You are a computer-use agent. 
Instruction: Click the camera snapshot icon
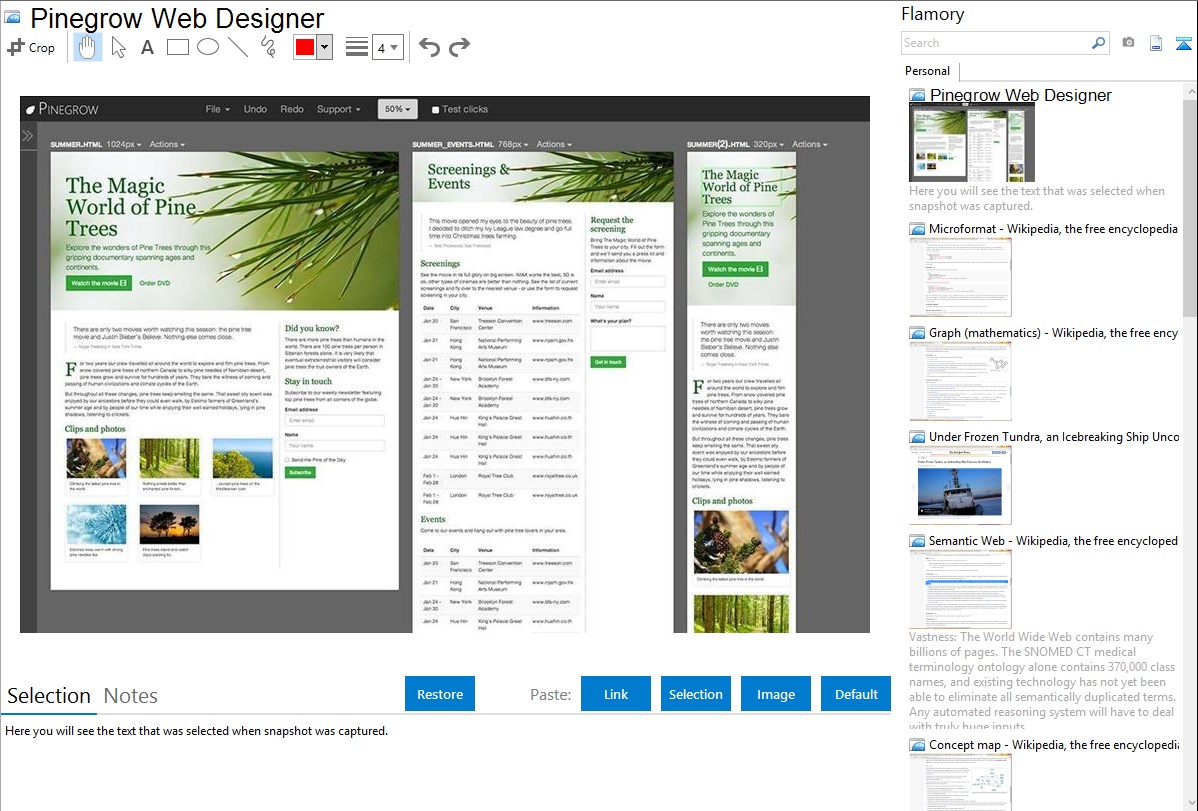(x=1128, y=43)
